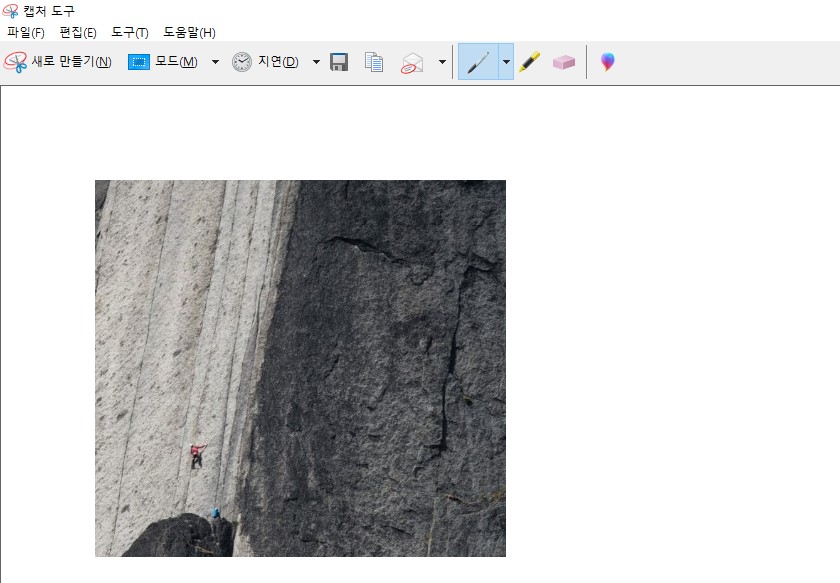Select the pink Eraser tool
840x583 pixels.
tap(564, 62)
